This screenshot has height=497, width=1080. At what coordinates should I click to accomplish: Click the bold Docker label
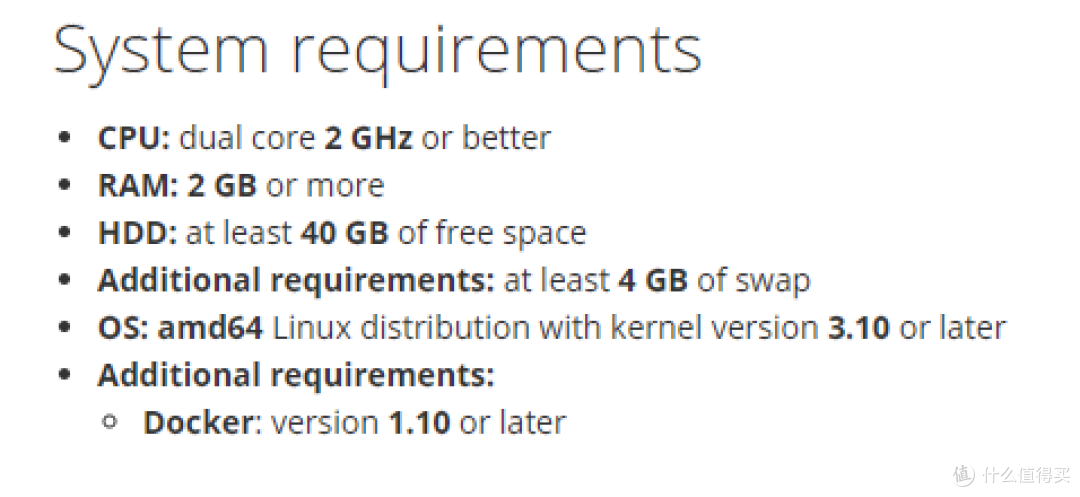[x=197, y=422]
